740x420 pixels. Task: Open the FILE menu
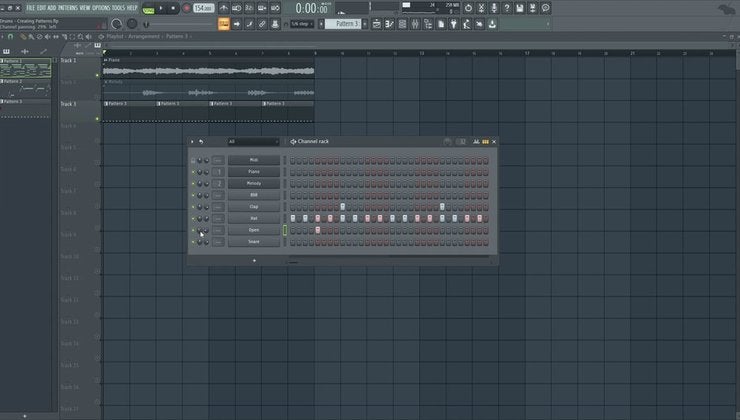point(31,8)
